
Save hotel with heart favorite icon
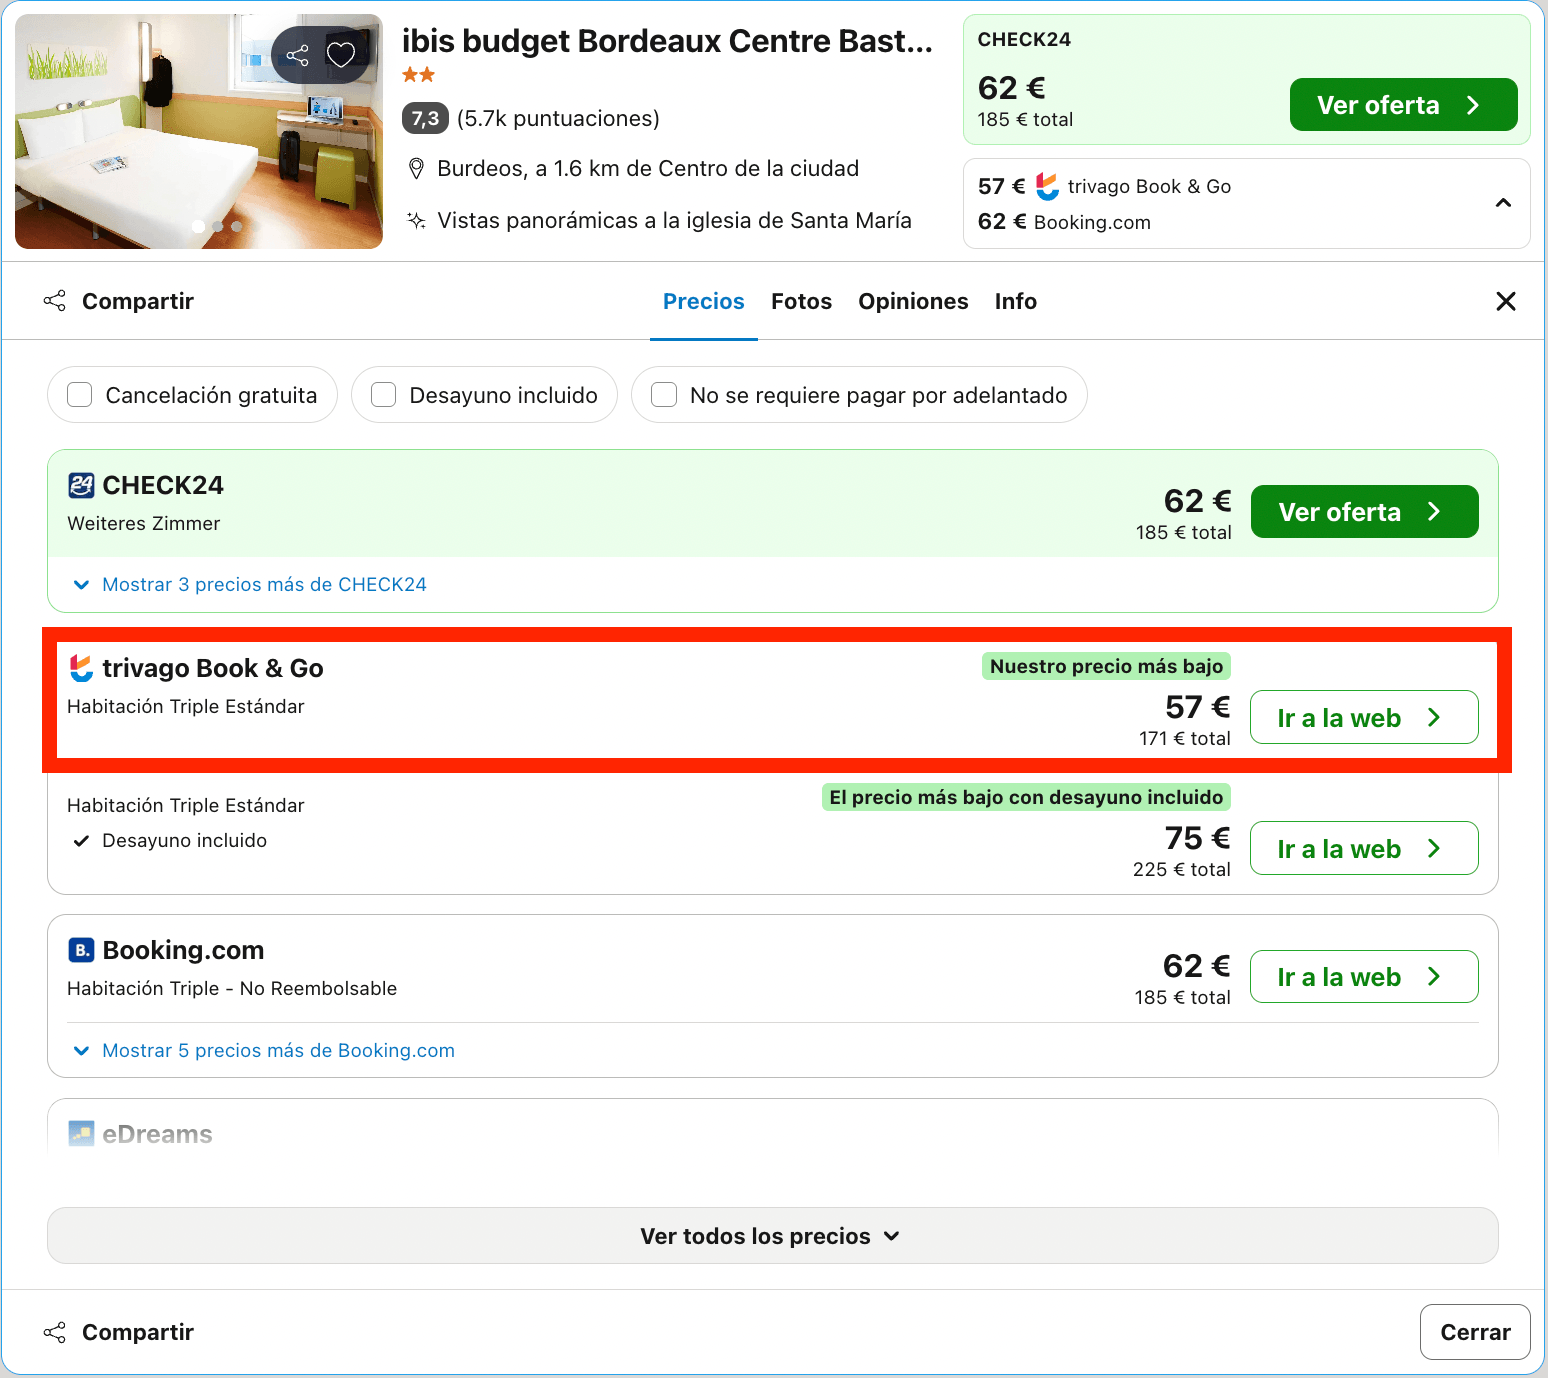(341, 55)
